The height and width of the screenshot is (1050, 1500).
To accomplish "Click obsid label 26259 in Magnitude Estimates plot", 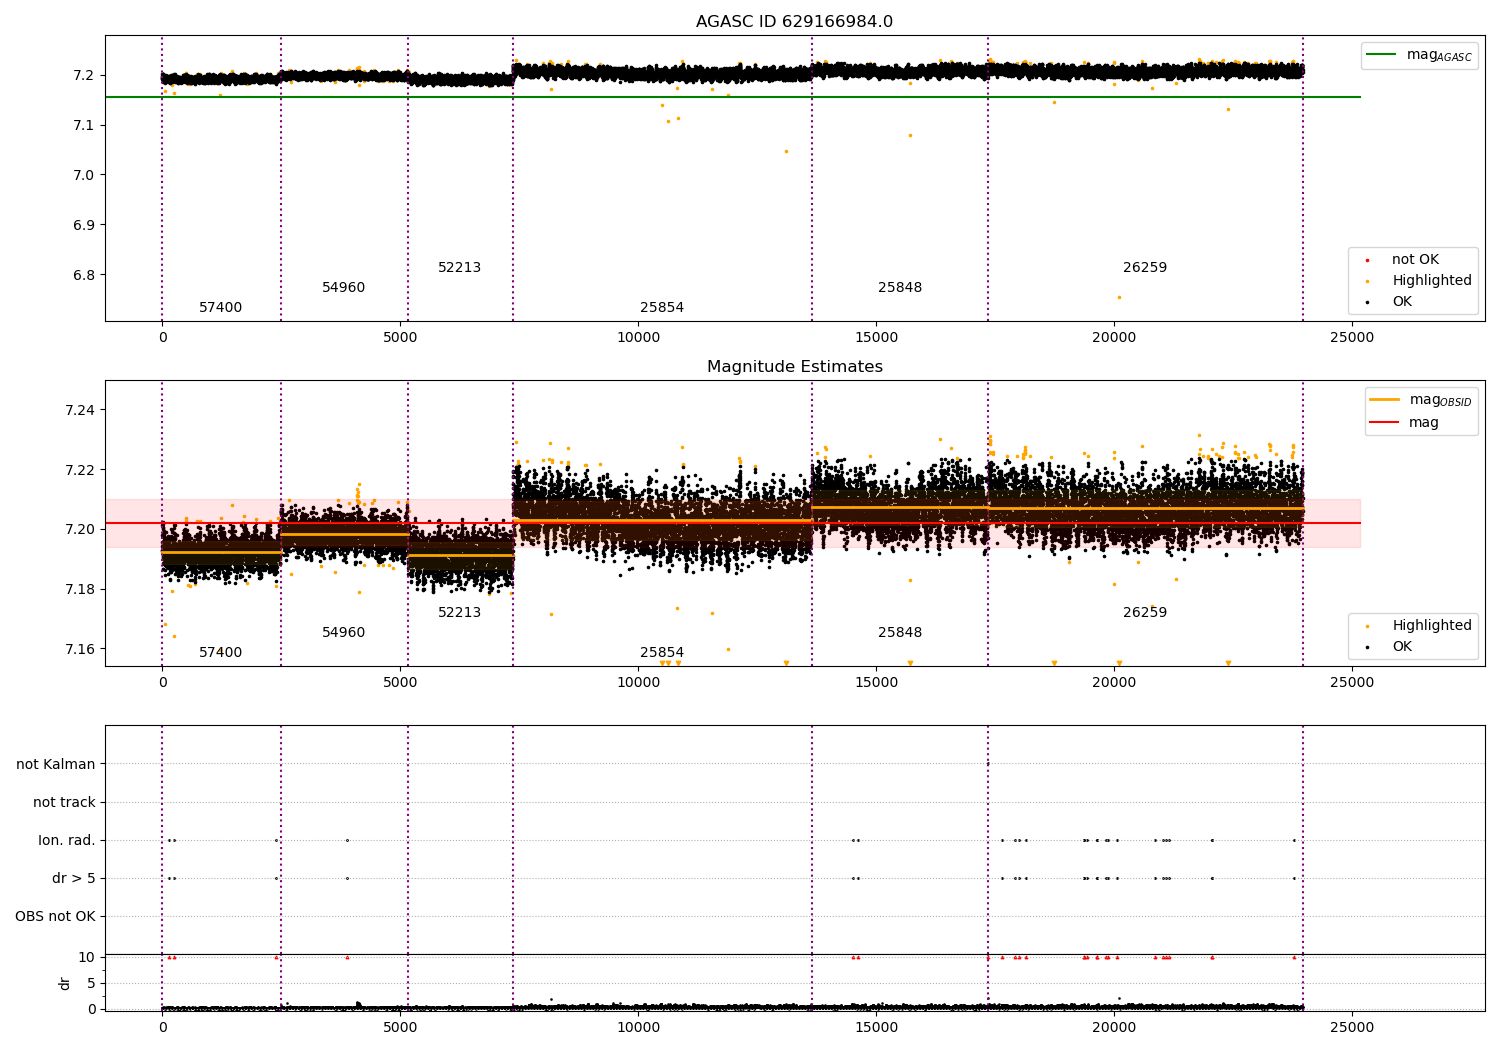I will (1145, 612).
